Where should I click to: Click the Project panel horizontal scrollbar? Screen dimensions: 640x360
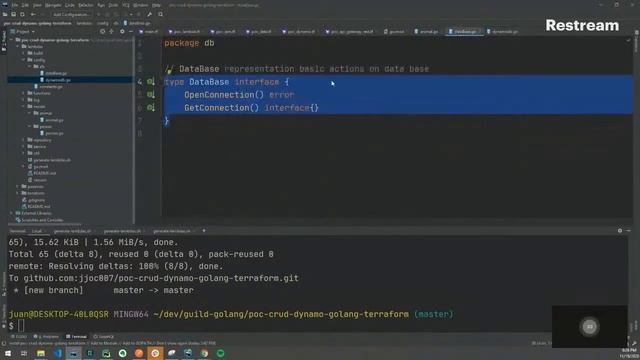pyautogui.click(x=45, y=224)
